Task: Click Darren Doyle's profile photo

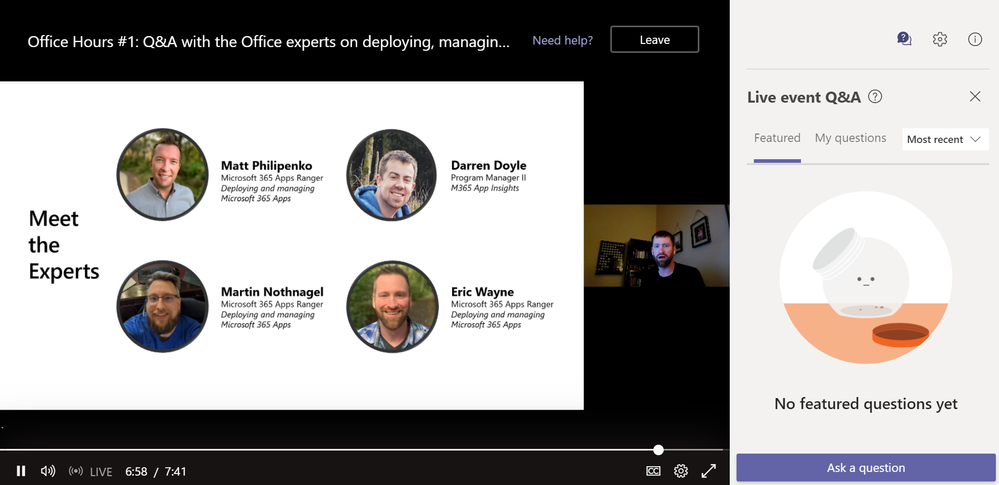Action: [x=392, y=175]
